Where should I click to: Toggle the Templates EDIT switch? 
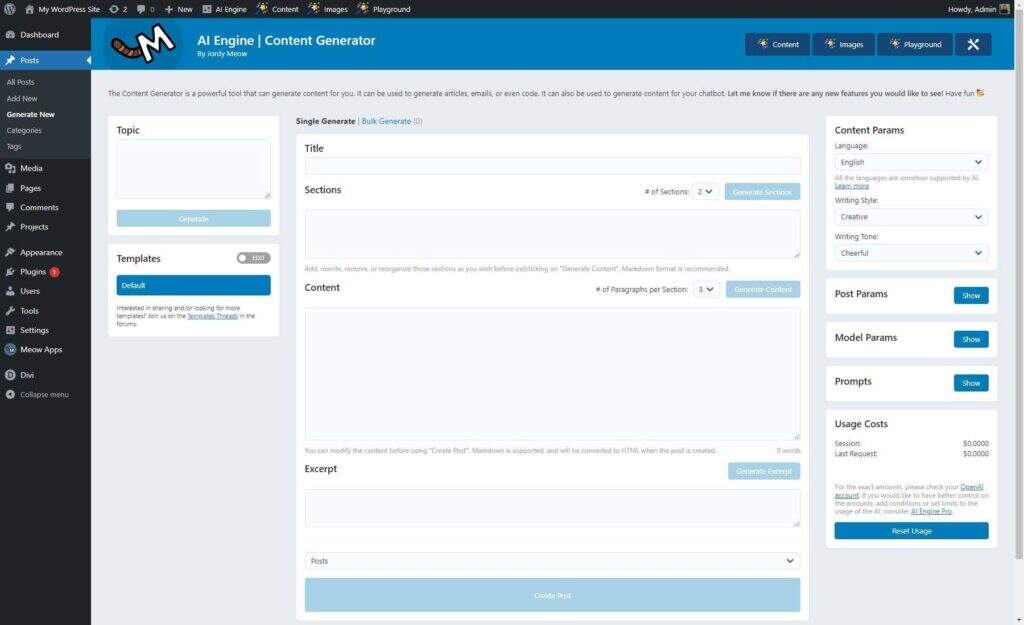coord(253,258)
